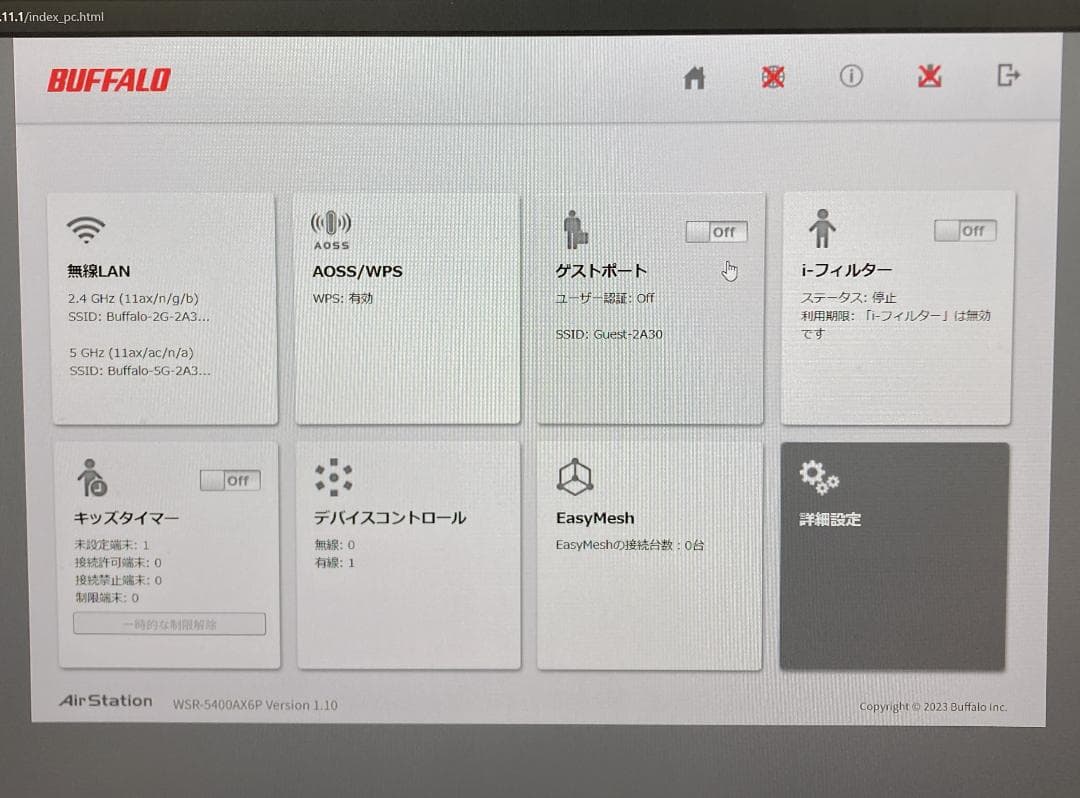
Task: Click the crossed-out internet status icon
Action: [x=772, y=76]
